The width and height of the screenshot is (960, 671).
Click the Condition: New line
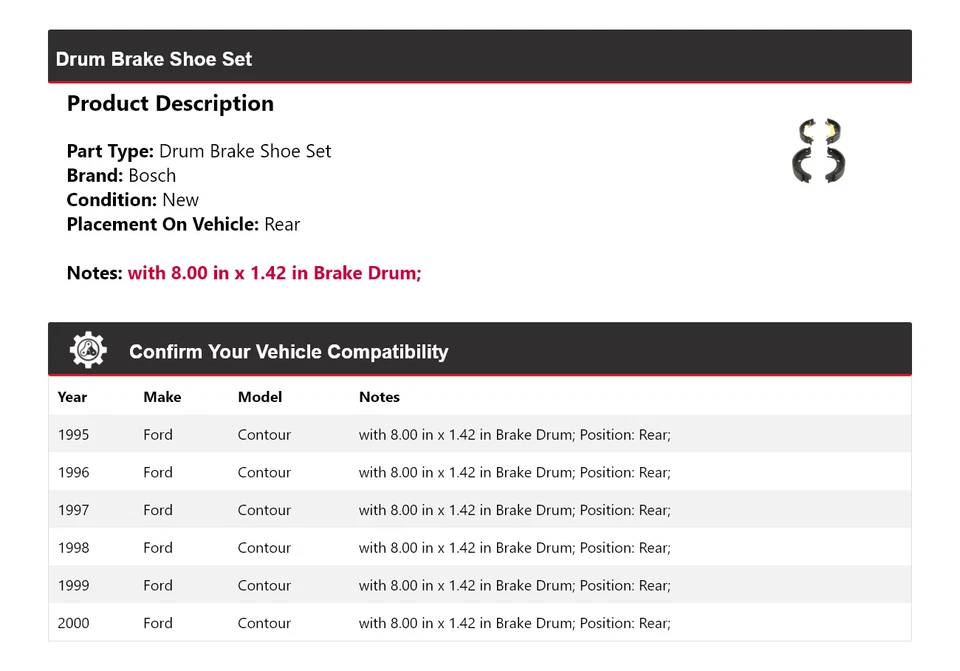[x=133, y=200]
